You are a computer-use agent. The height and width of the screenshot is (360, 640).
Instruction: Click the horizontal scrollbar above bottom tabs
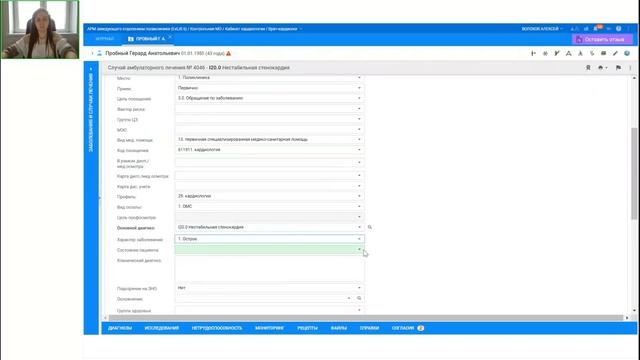click(366, 318)
